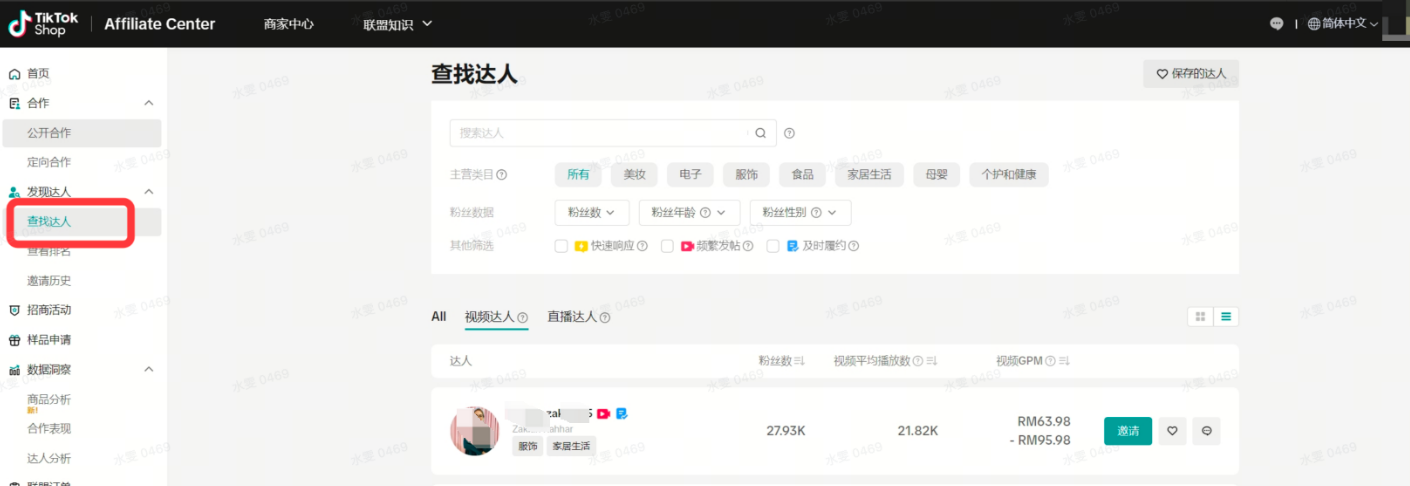The image size is (1410, 486).
Task: Click the 招商活动 shield icon
Action: tap(14, 310)
